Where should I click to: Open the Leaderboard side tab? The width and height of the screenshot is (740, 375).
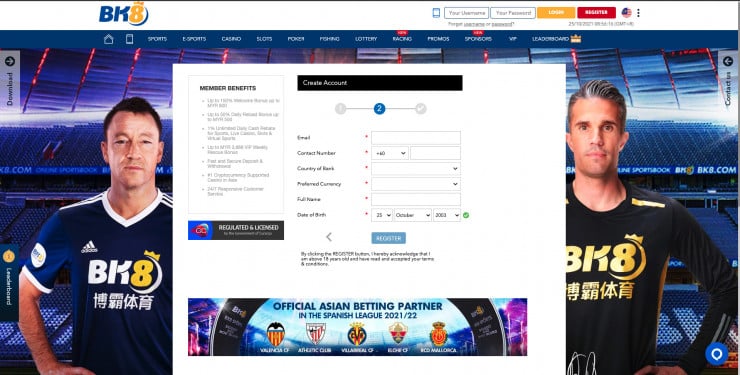(x=9, y=282)
